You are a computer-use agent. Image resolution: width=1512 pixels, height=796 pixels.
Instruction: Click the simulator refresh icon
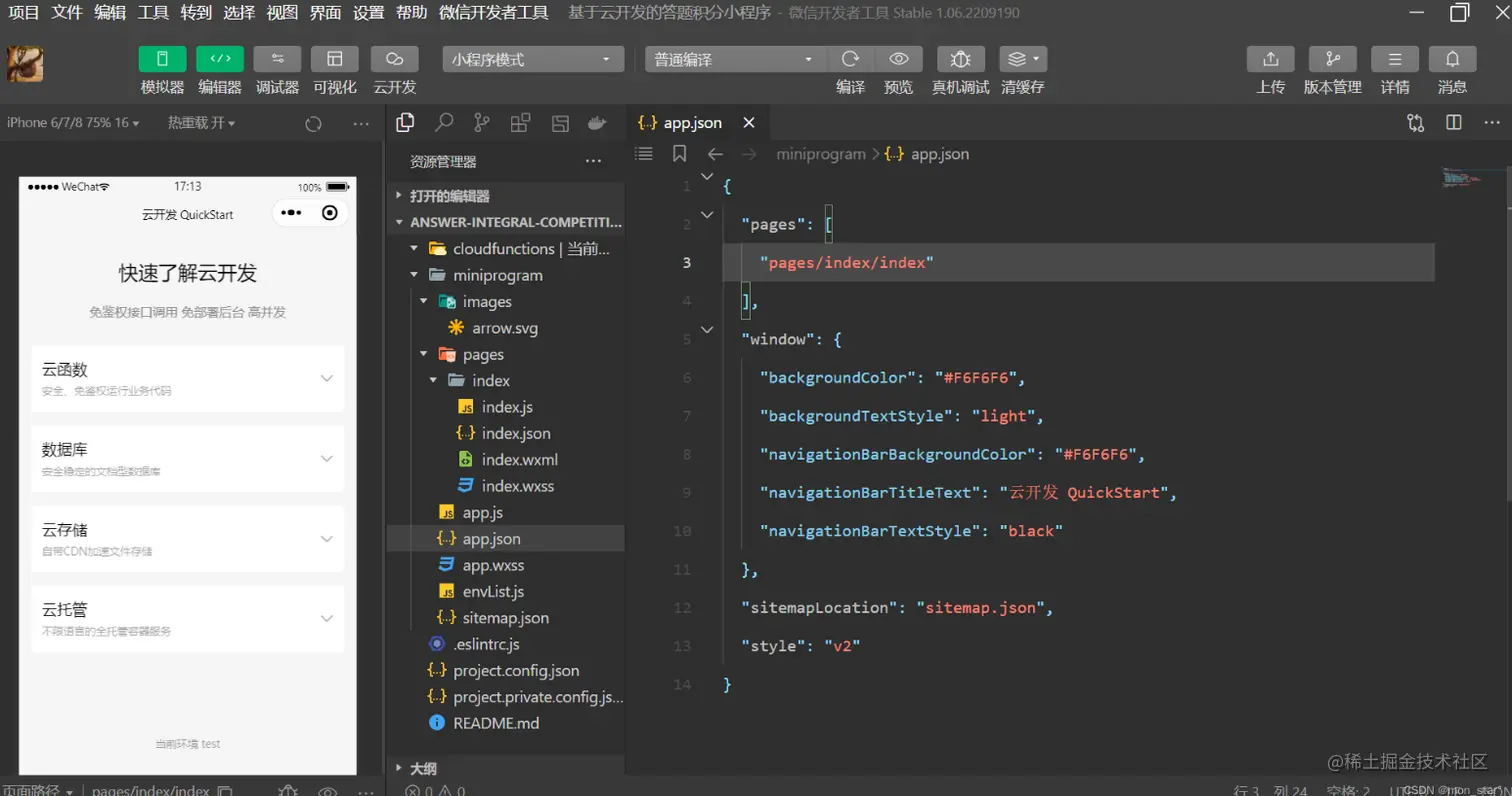313,124
